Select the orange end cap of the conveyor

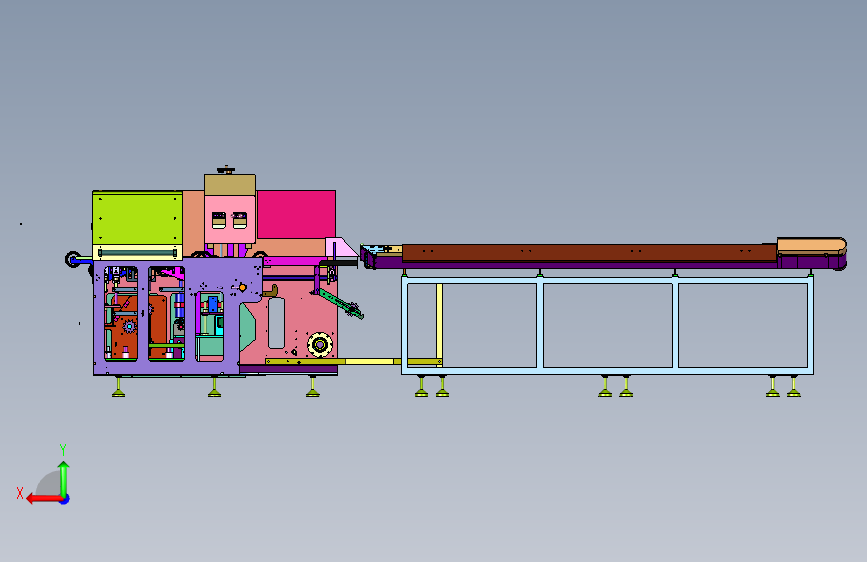[811, 246]
